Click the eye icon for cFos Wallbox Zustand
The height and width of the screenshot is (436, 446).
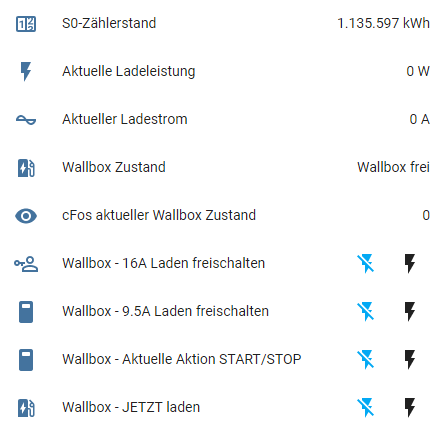click(x=26, y=216)
